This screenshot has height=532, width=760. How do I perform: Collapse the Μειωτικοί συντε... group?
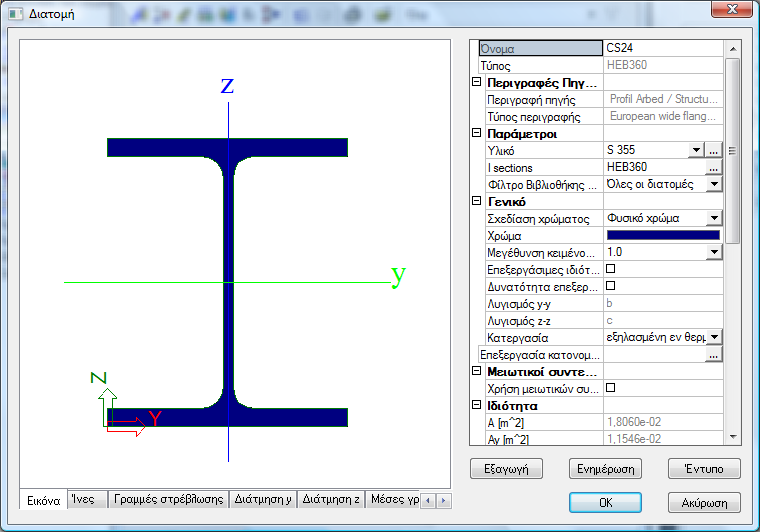[476, 371]
